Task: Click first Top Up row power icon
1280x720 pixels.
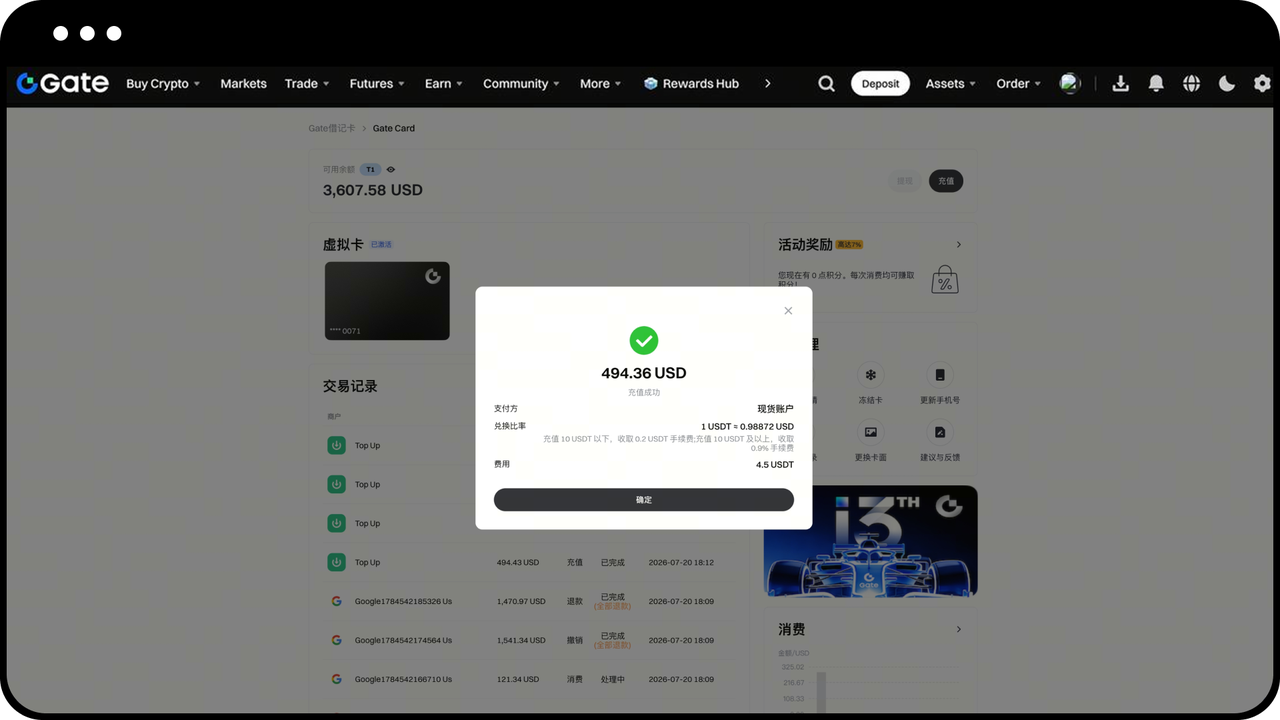Action: coord(337,445)
